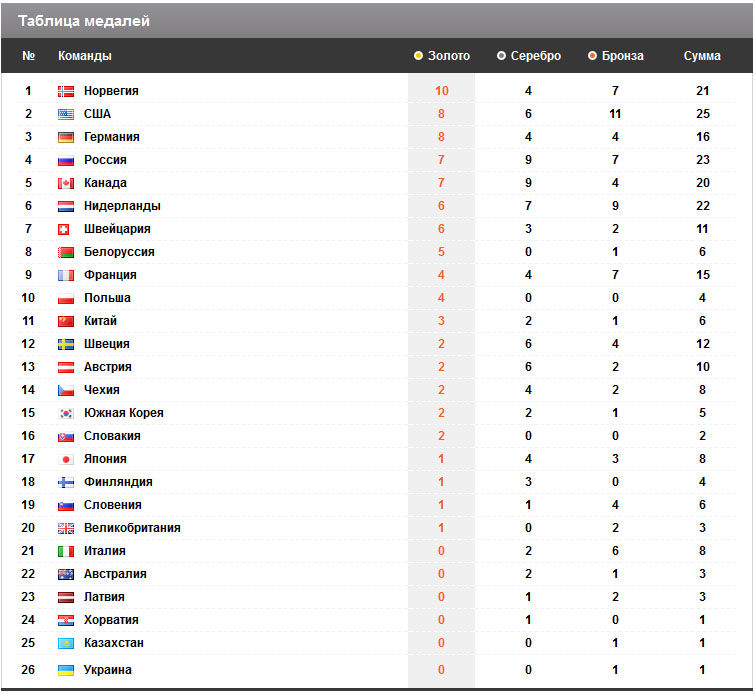Click the Canada flag icon
Viewport: 755px width, 694px height.
[66, 183]
